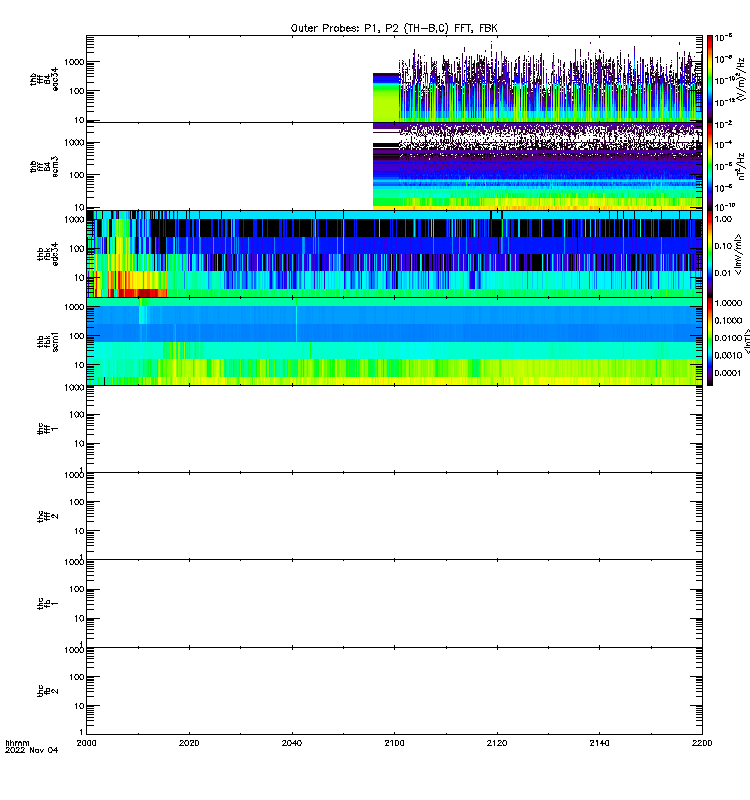Click the '0.10' color bar tick value
750x800 pixels.
click(x=723, y=246)
